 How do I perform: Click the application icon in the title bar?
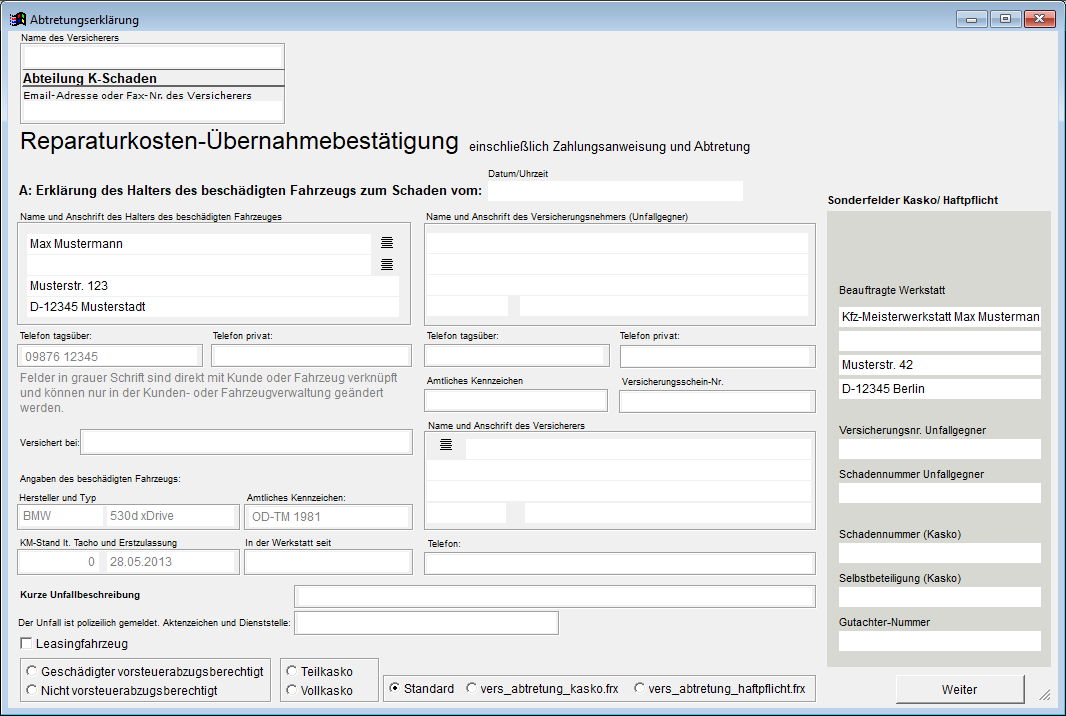[18, 19]
